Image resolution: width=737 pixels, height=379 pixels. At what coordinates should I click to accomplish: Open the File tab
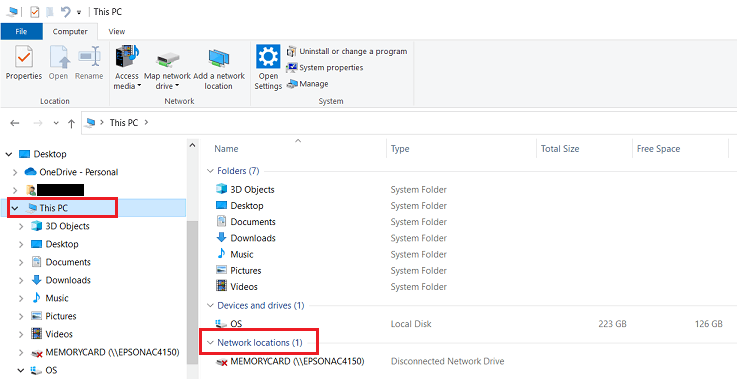[x=21, y=32]
